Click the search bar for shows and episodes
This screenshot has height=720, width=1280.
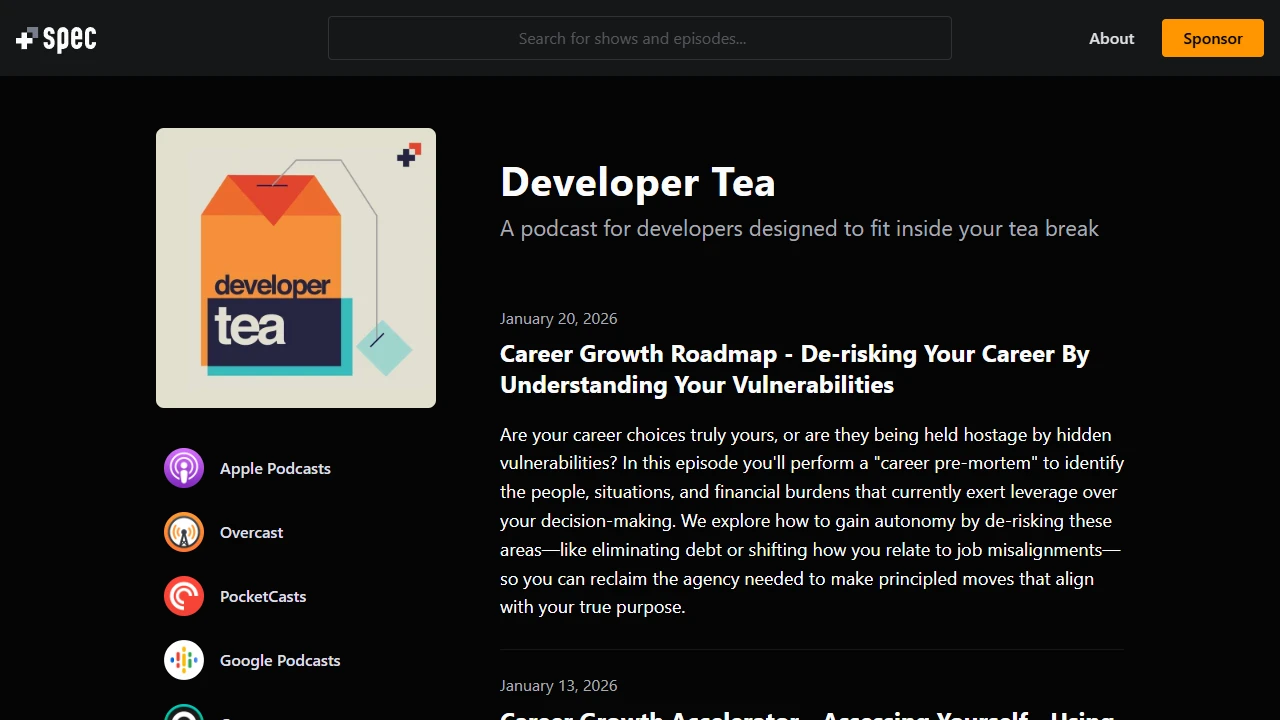pyautogui.click(x=639, y=38)
